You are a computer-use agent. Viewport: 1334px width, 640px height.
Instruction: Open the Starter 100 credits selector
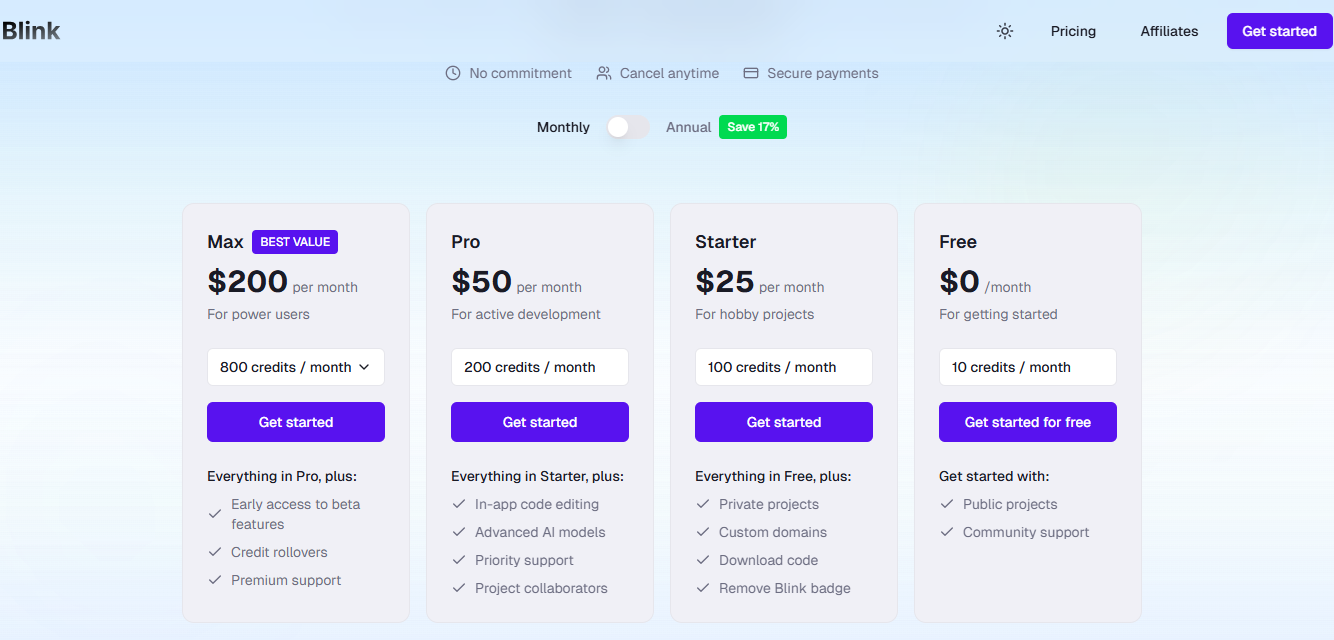783,367
